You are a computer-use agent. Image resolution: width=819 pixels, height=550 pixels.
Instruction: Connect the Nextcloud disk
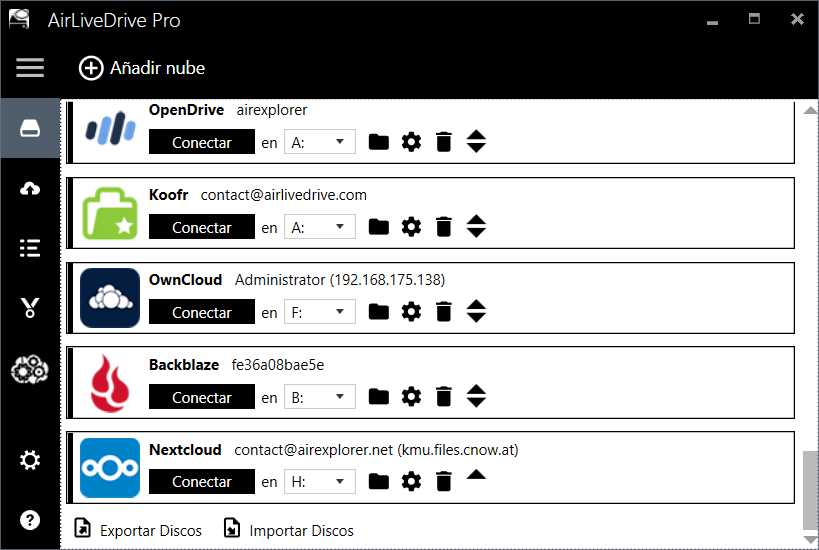point(202,482)
